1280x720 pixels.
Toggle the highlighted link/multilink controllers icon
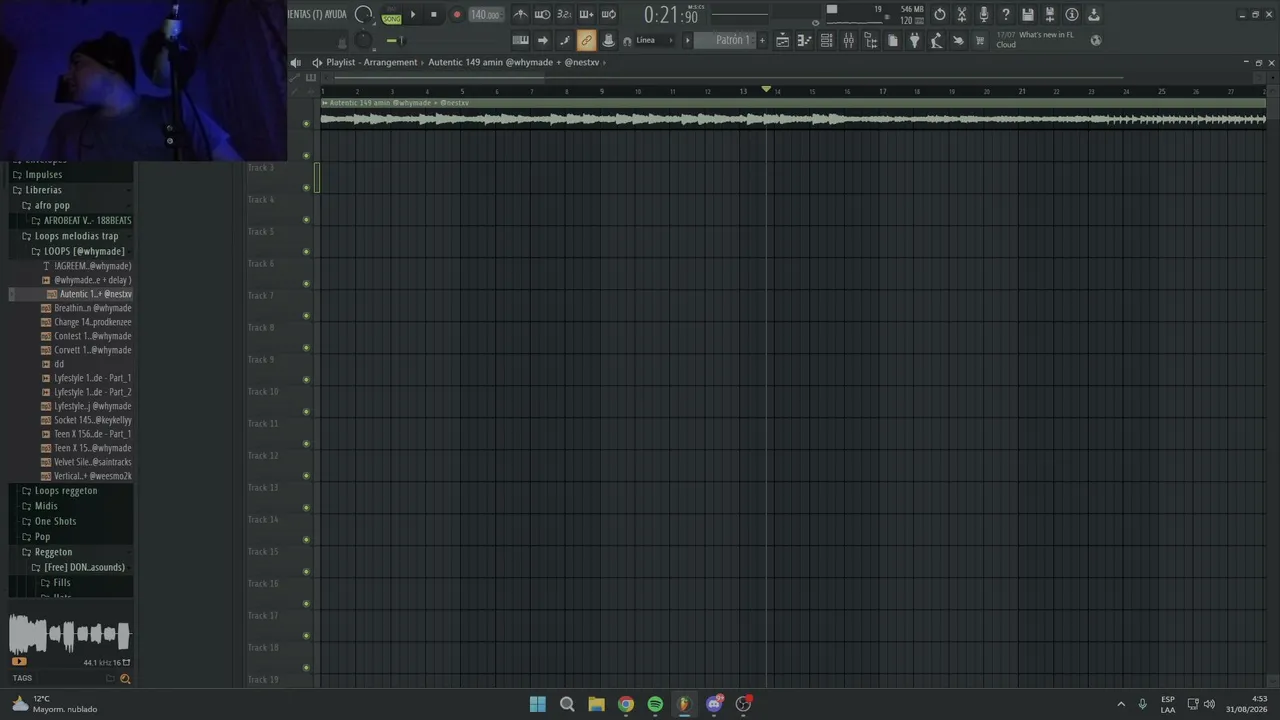(586, 40)
